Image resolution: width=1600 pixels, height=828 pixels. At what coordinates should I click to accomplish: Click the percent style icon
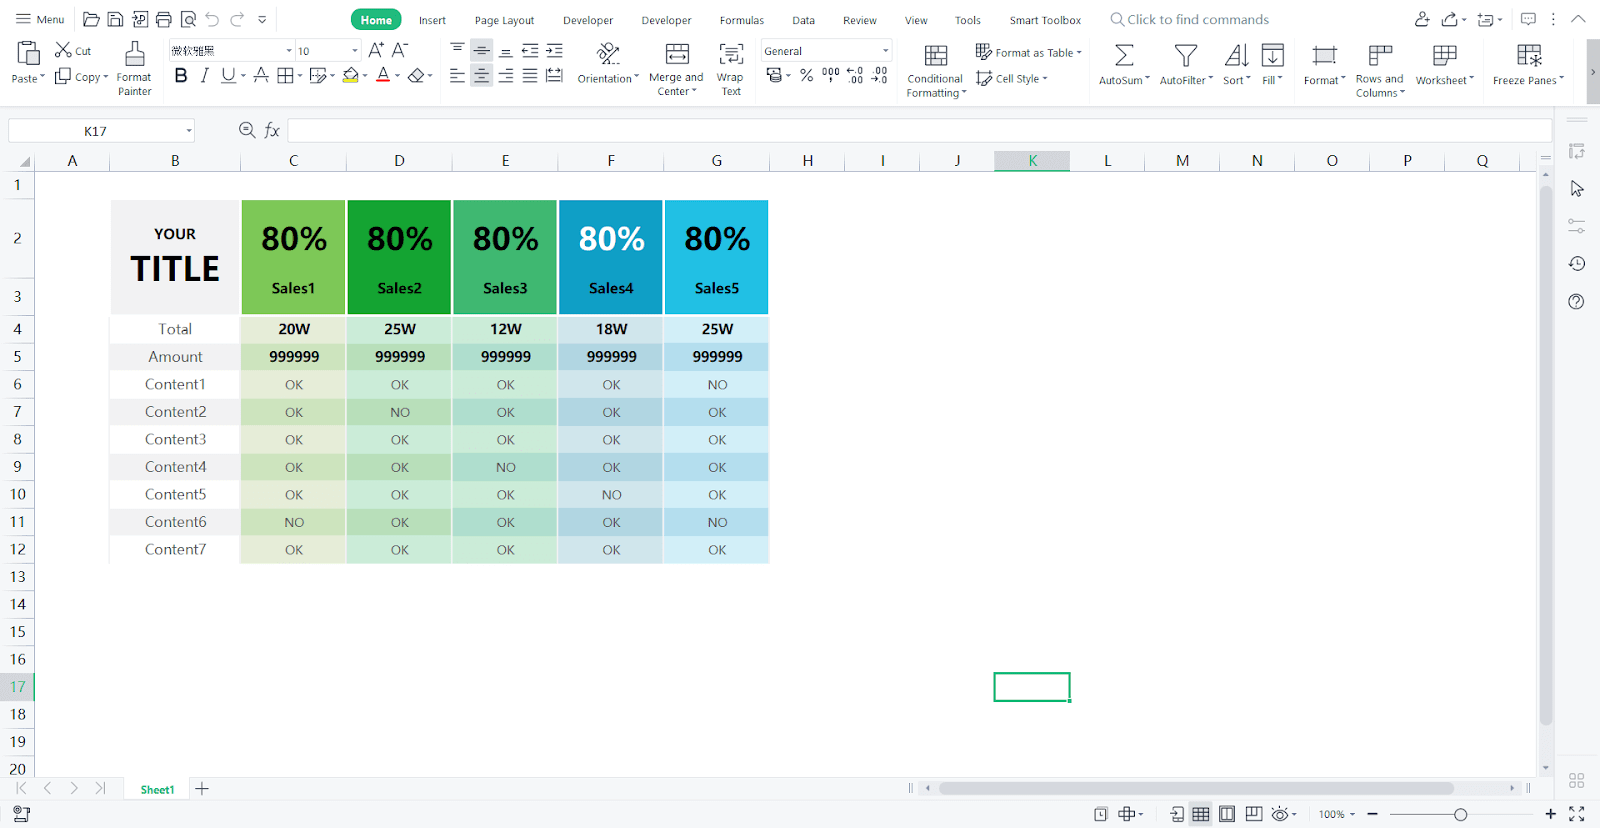pyautogui.click(x=806, y=76)
